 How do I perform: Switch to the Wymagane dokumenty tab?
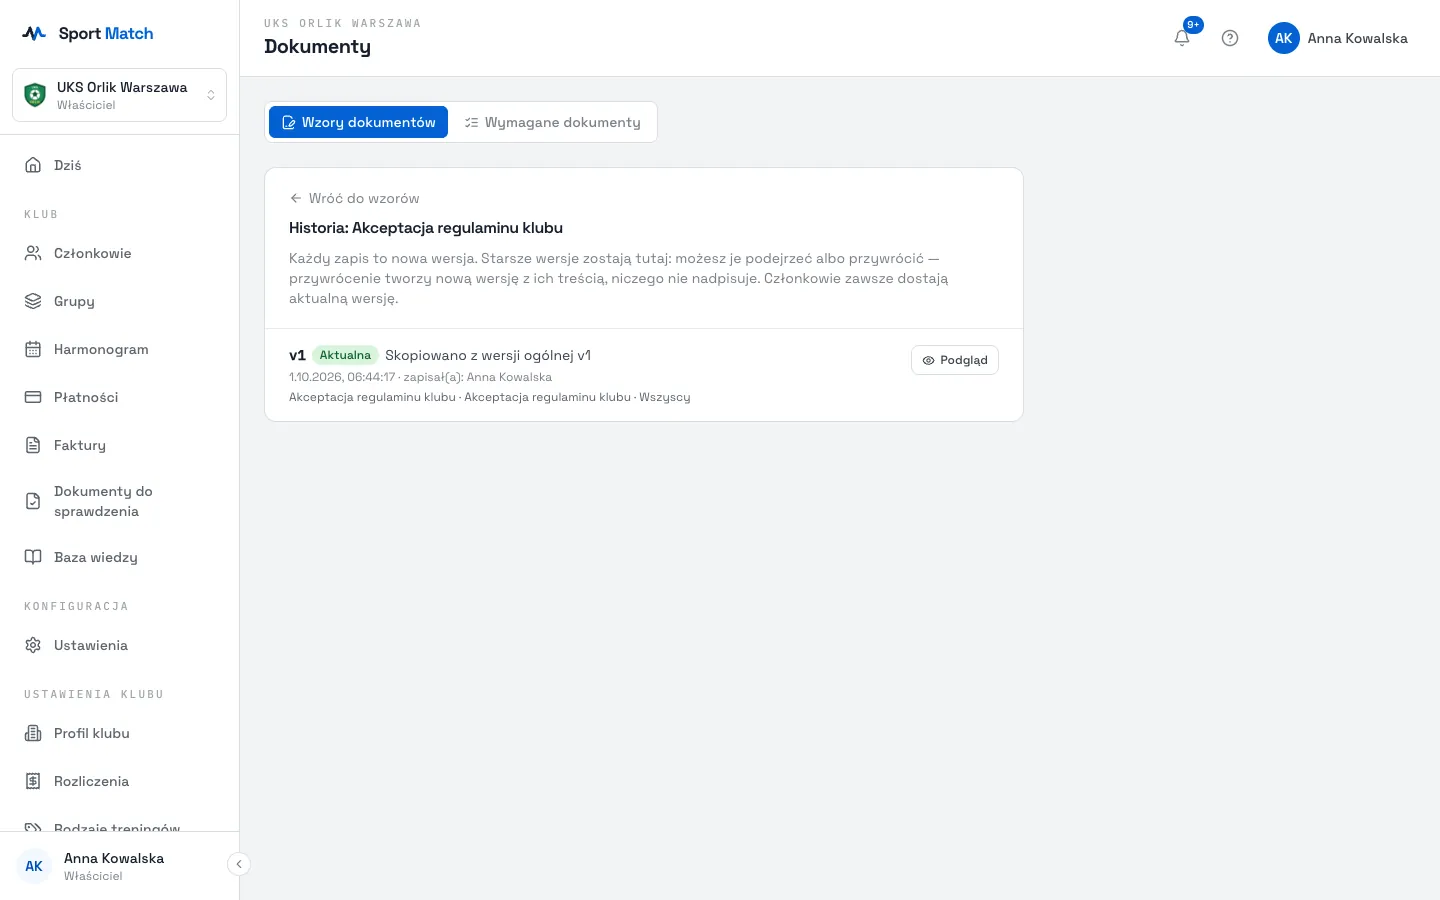(552, 122)
